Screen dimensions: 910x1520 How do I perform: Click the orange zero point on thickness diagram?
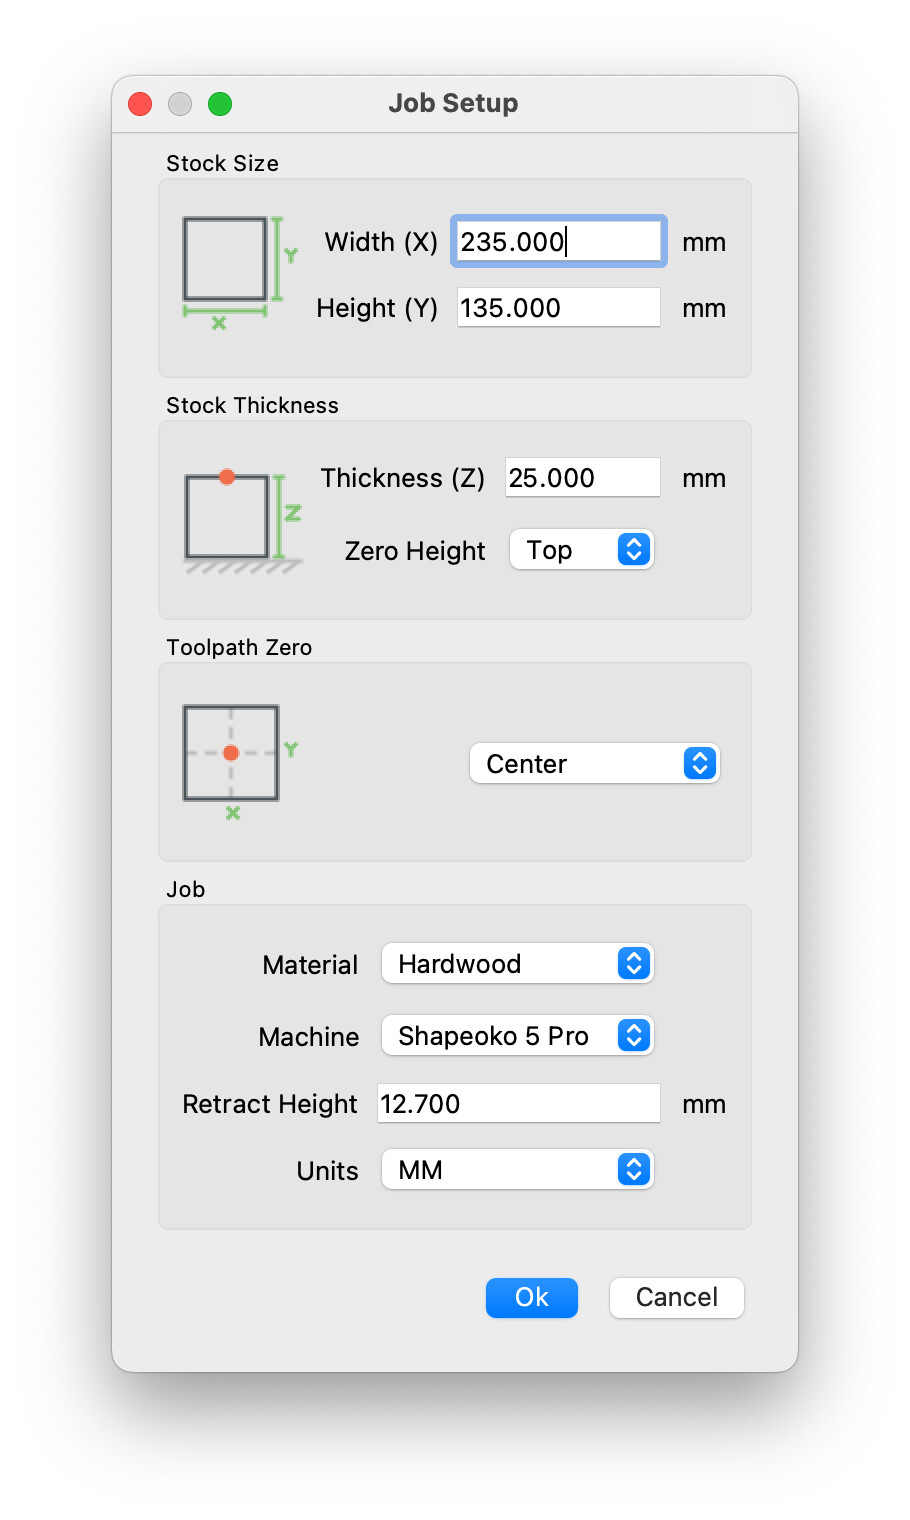click(x=227, y=477)
